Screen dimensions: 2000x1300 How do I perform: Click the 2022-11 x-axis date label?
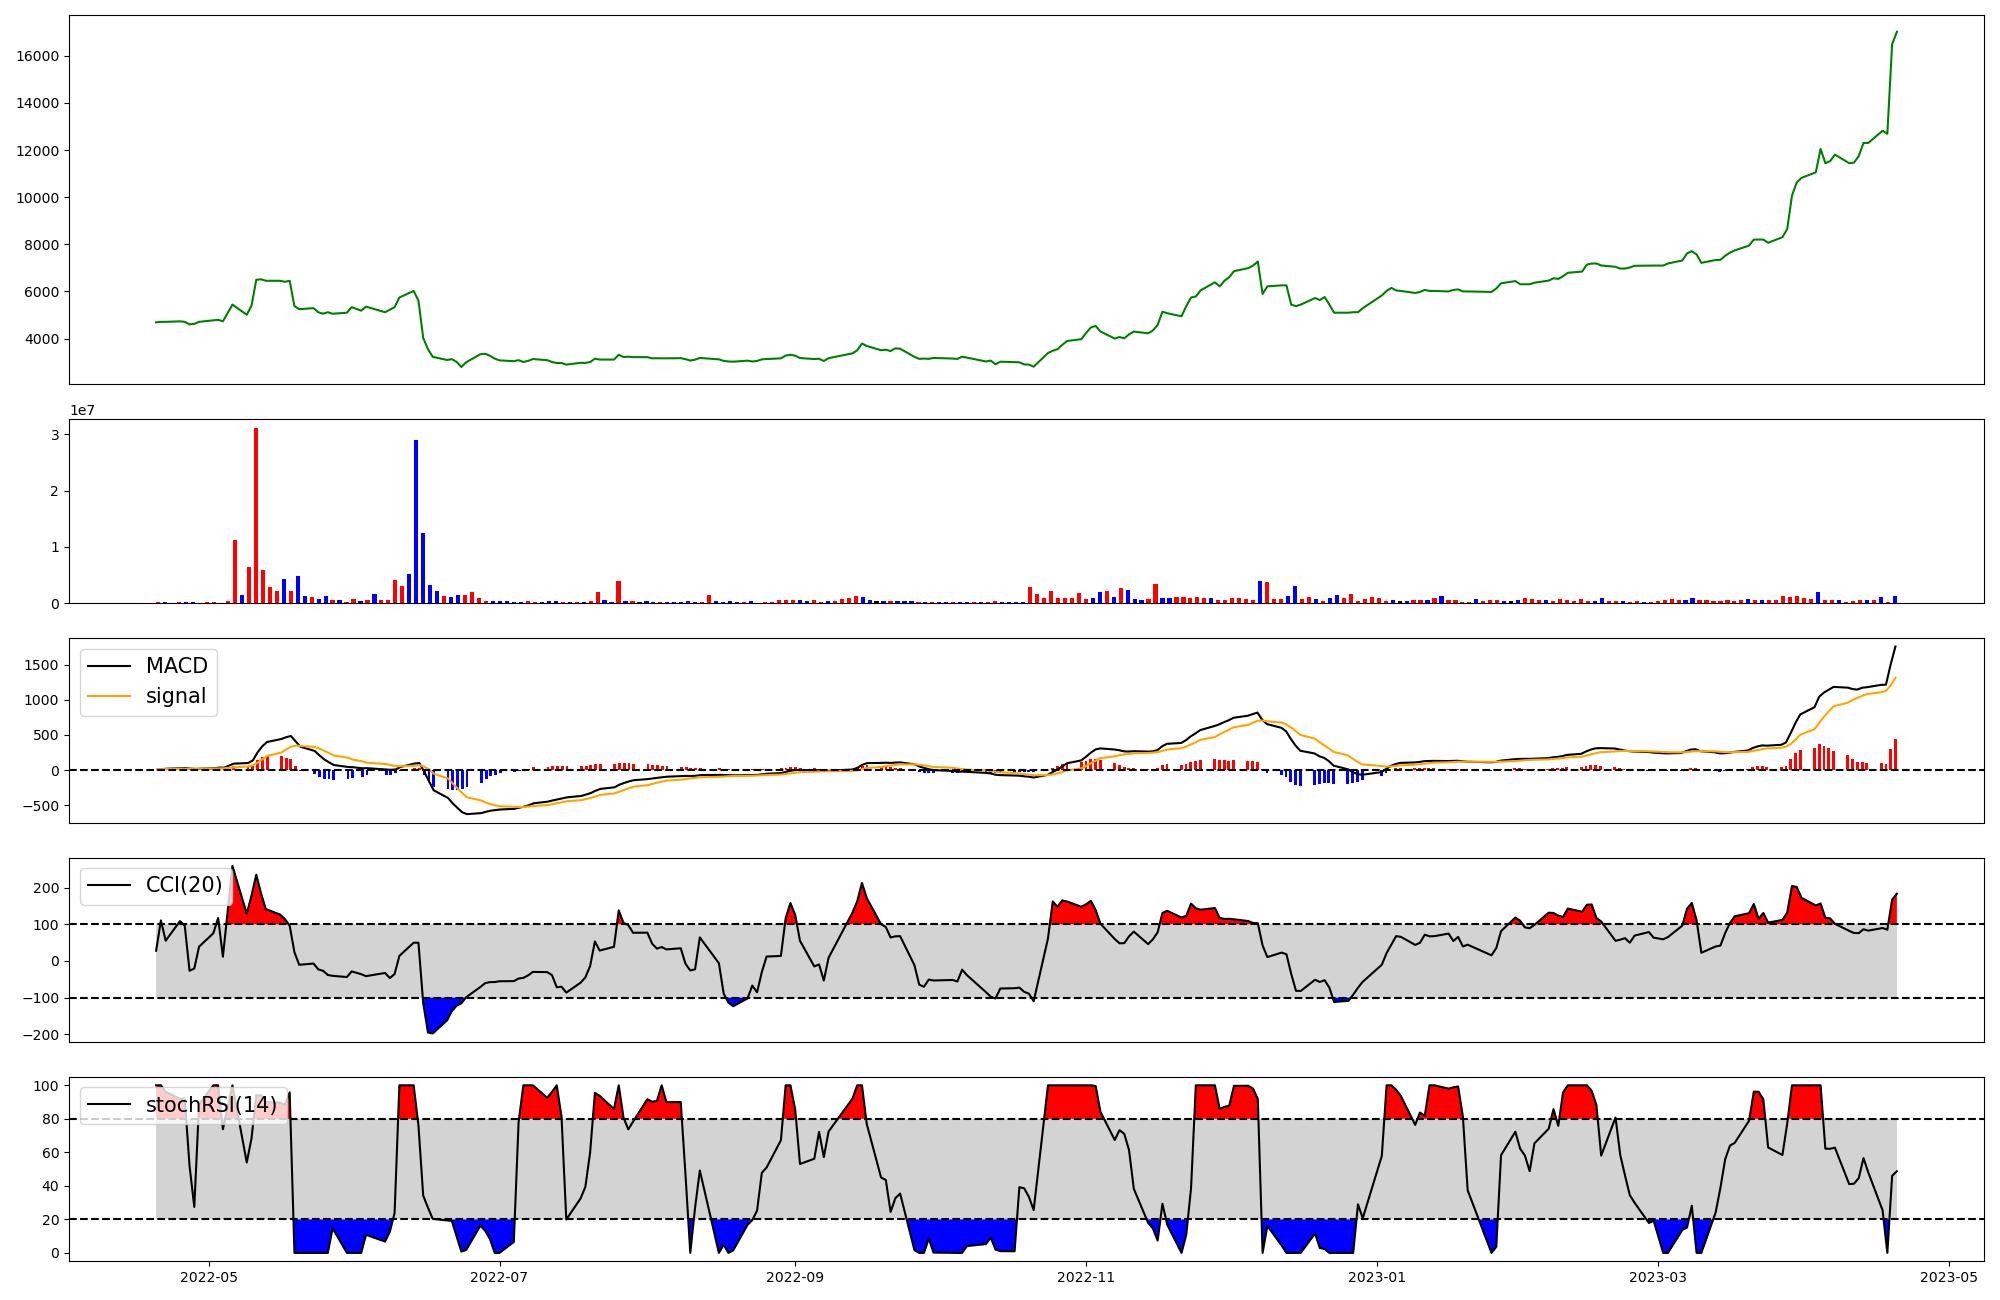click(1086, 1277)
